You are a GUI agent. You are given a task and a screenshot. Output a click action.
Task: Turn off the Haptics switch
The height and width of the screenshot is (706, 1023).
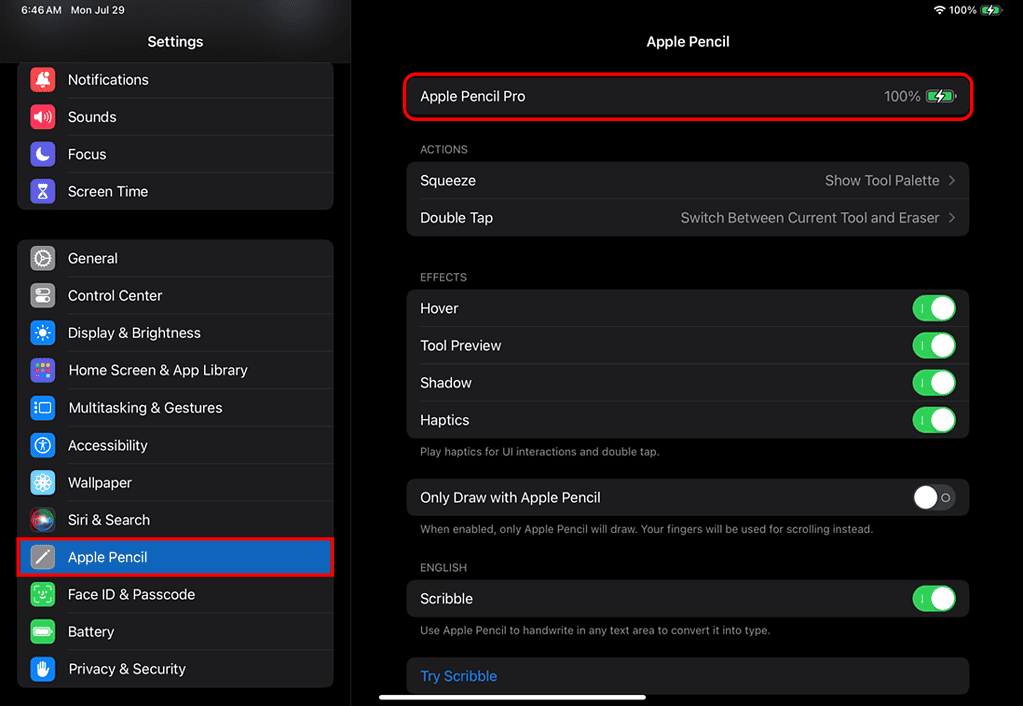pos(934,420)
